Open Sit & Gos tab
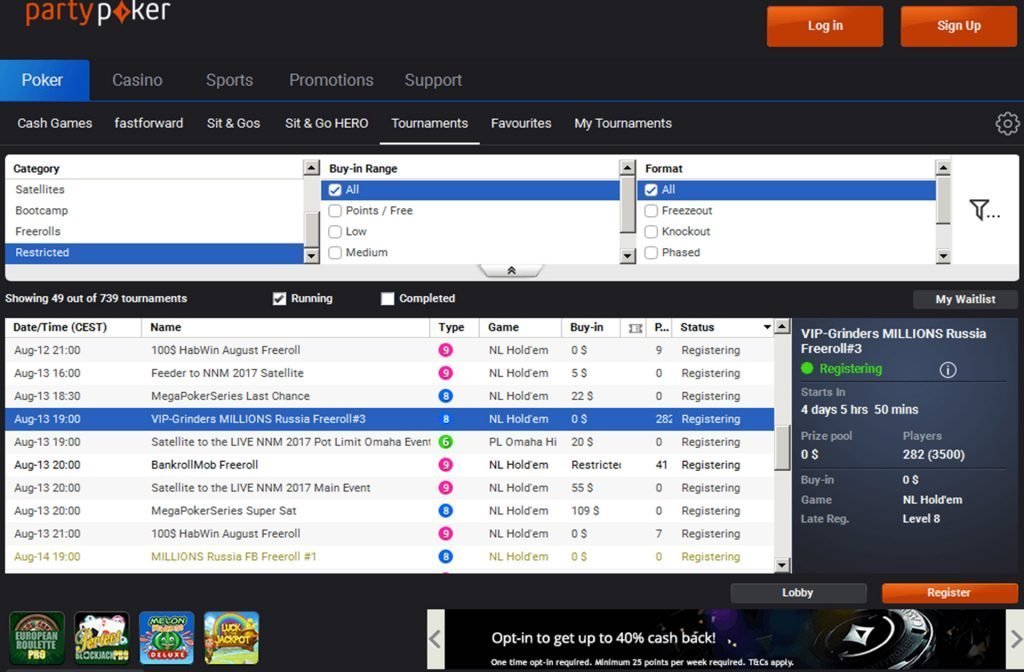This screenshot has height=672, width=1024. (x=233, y=123)
